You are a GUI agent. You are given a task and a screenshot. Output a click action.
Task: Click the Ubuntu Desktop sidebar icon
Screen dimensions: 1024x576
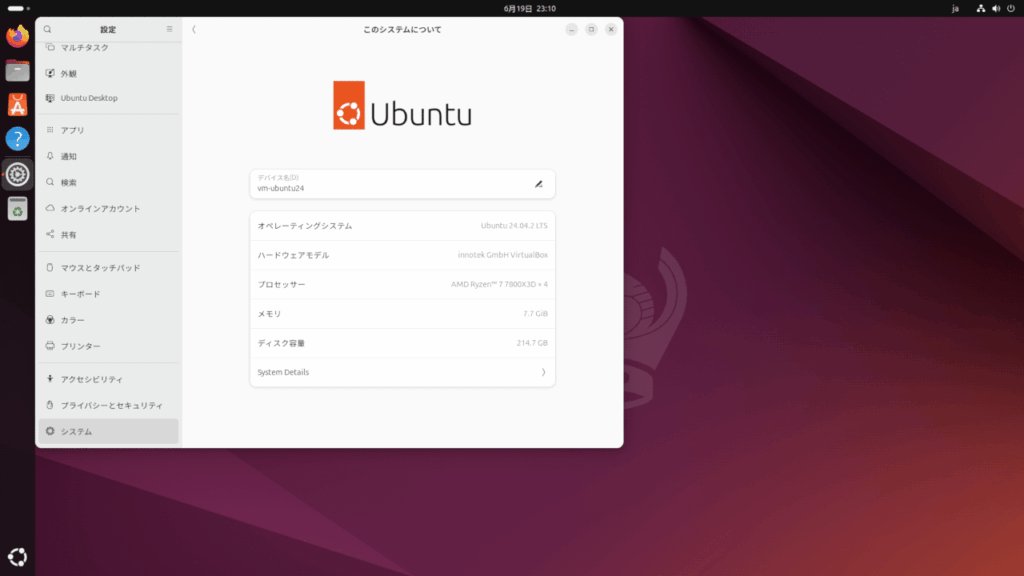(50, 98)
